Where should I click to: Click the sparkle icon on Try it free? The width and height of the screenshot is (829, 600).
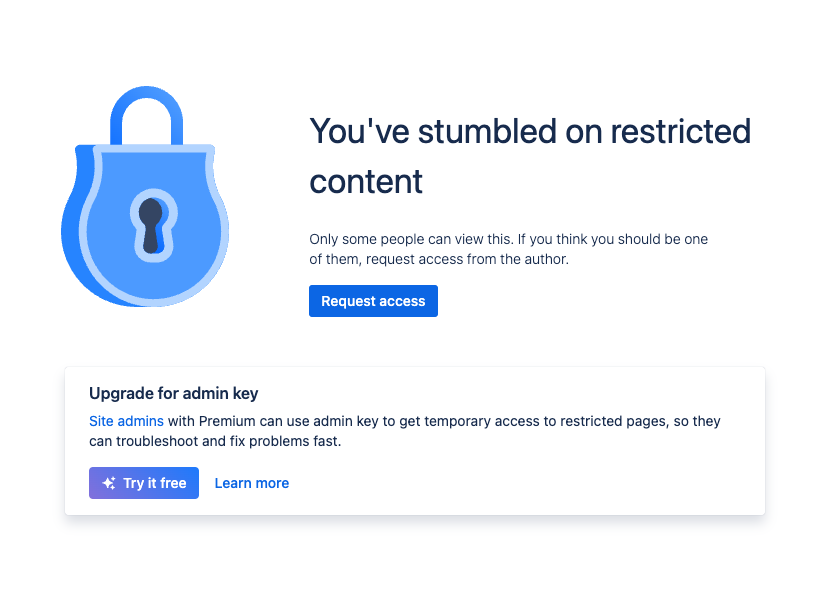coord(109,483)
